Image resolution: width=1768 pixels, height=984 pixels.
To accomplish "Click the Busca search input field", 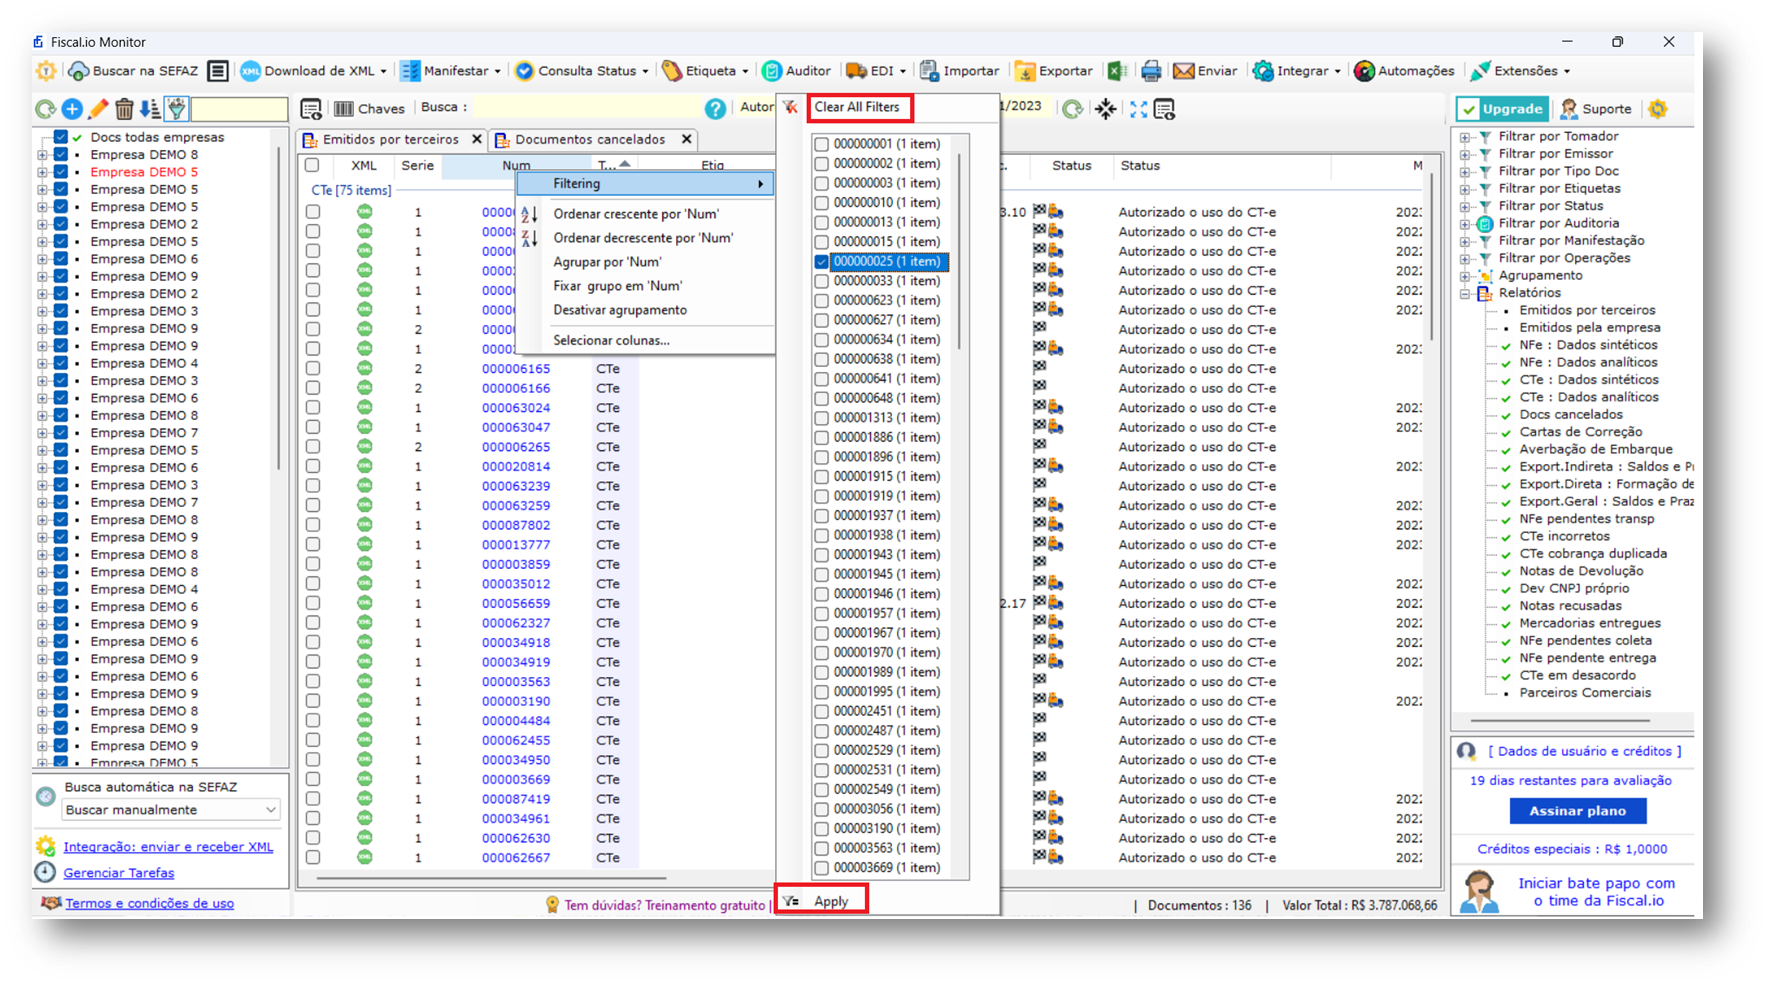I will (x=585, y=108).
